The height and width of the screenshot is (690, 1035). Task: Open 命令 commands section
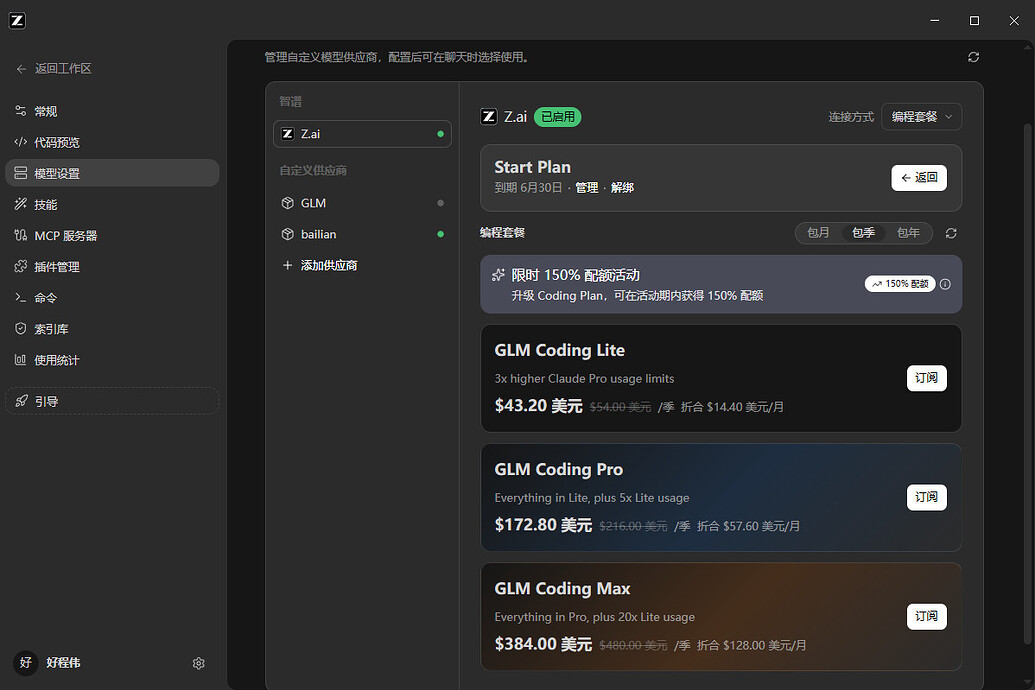point(112,297)
